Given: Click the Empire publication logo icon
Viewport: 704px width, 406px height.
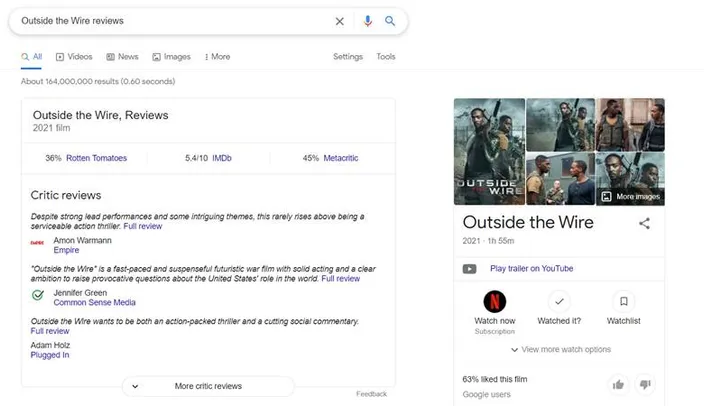Looking at the screenshot, I should click(x=37, y=243).
